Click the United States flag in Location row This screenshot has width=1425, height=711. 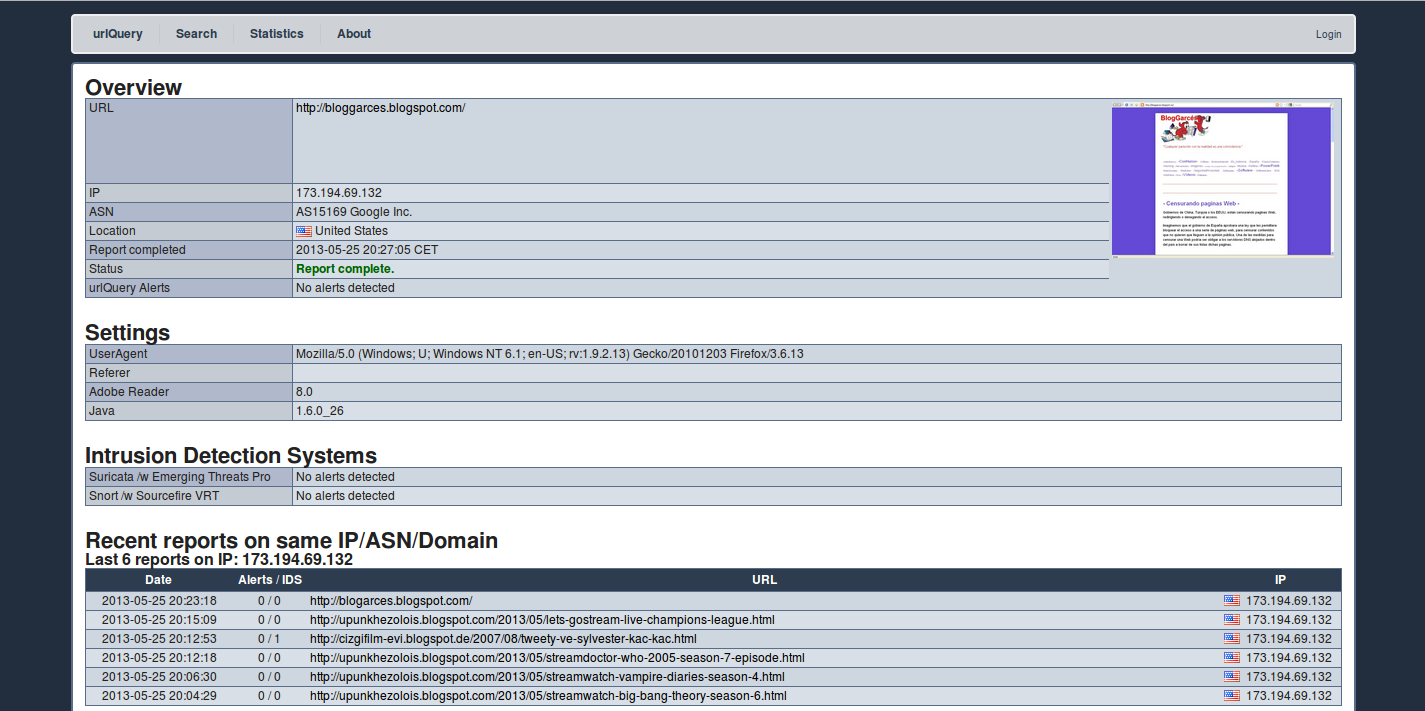click(303, 230)
